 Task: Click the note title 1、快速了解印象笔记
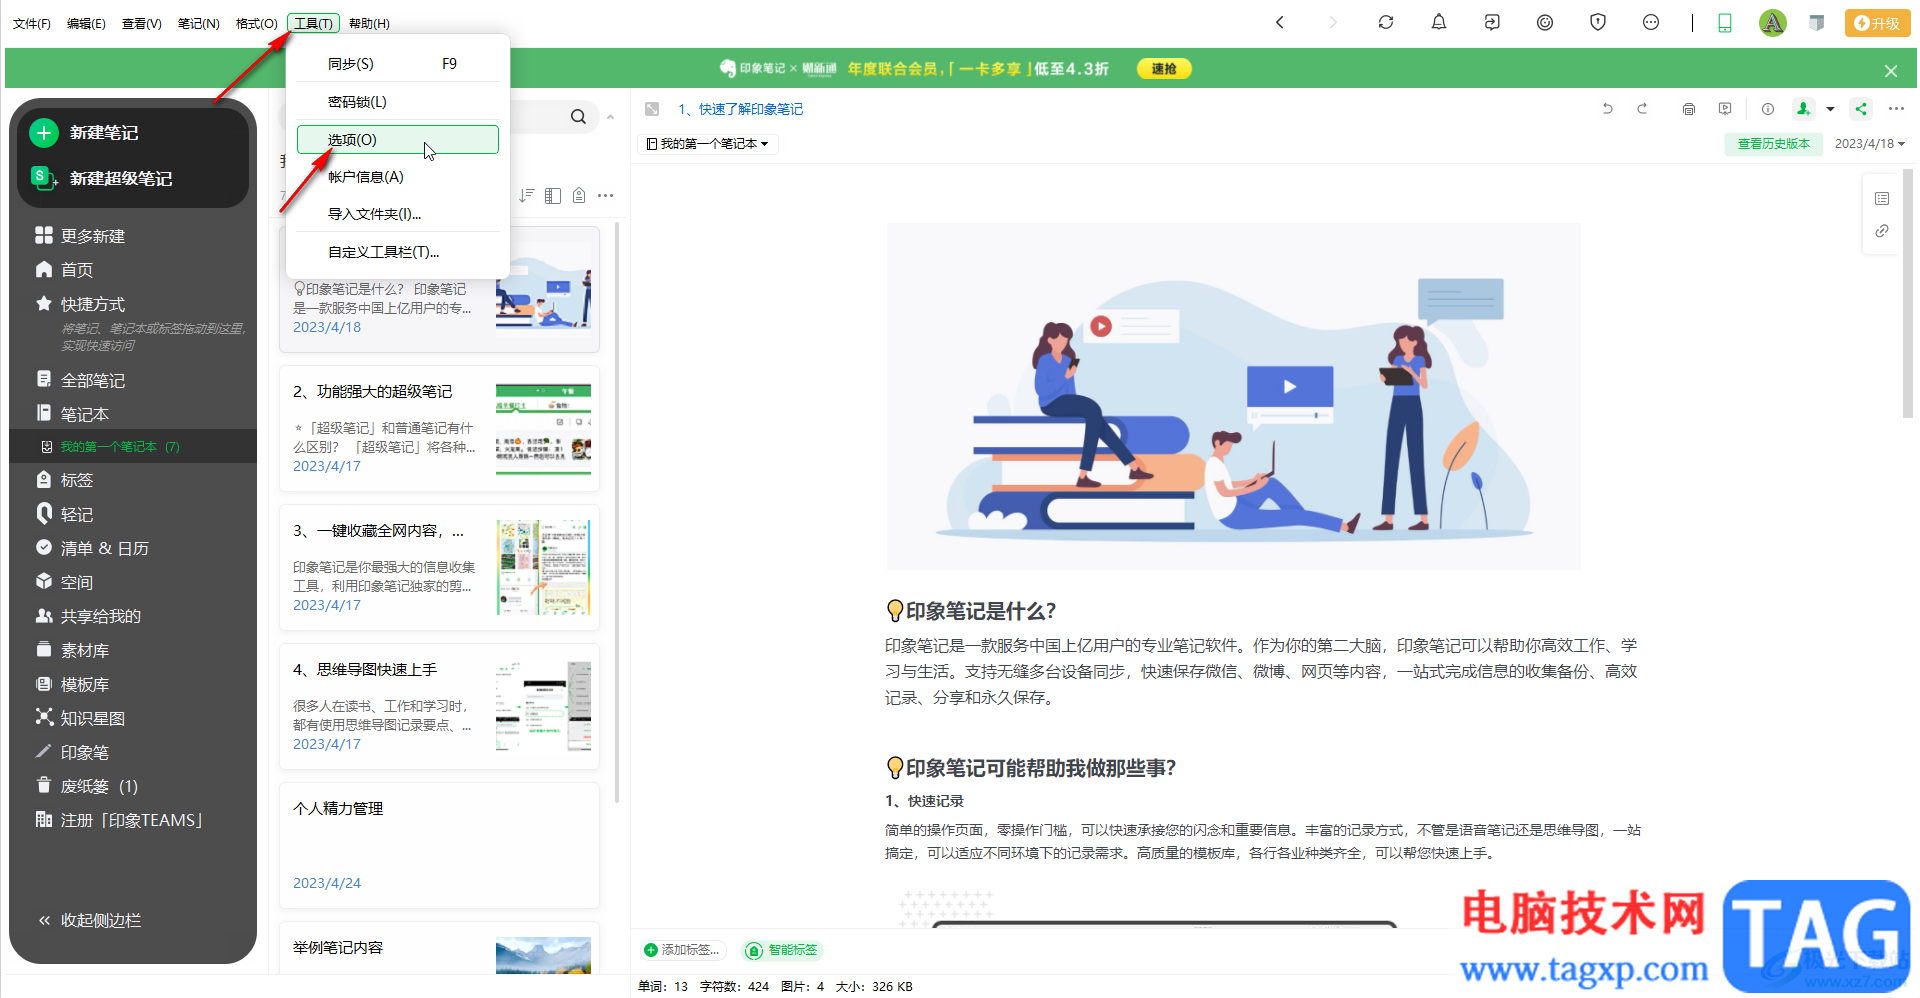[741, 109]
